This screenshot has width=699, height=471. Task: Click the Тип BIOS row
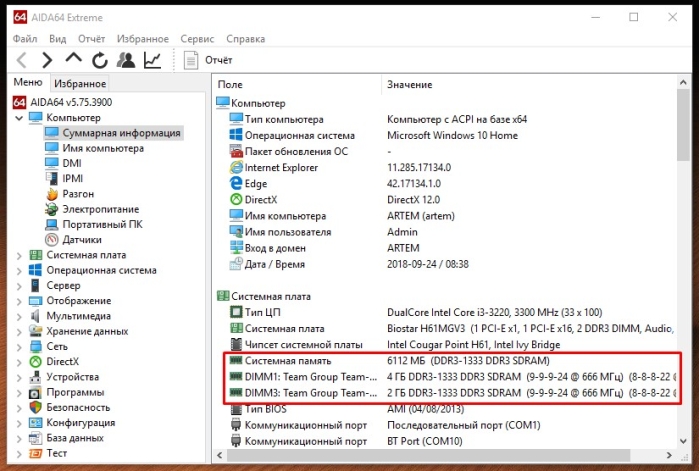click(446, 409)
